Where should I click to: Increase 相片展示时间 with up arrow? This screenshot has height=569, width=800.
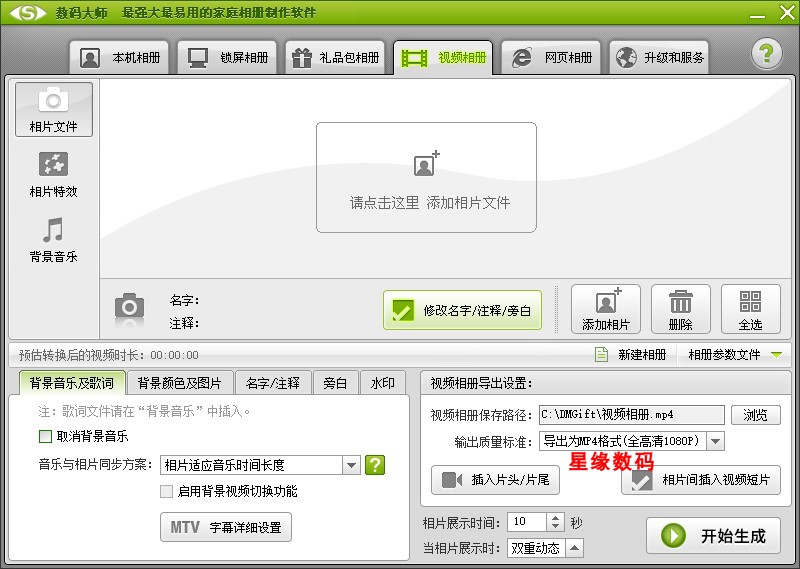pos(556,517)
